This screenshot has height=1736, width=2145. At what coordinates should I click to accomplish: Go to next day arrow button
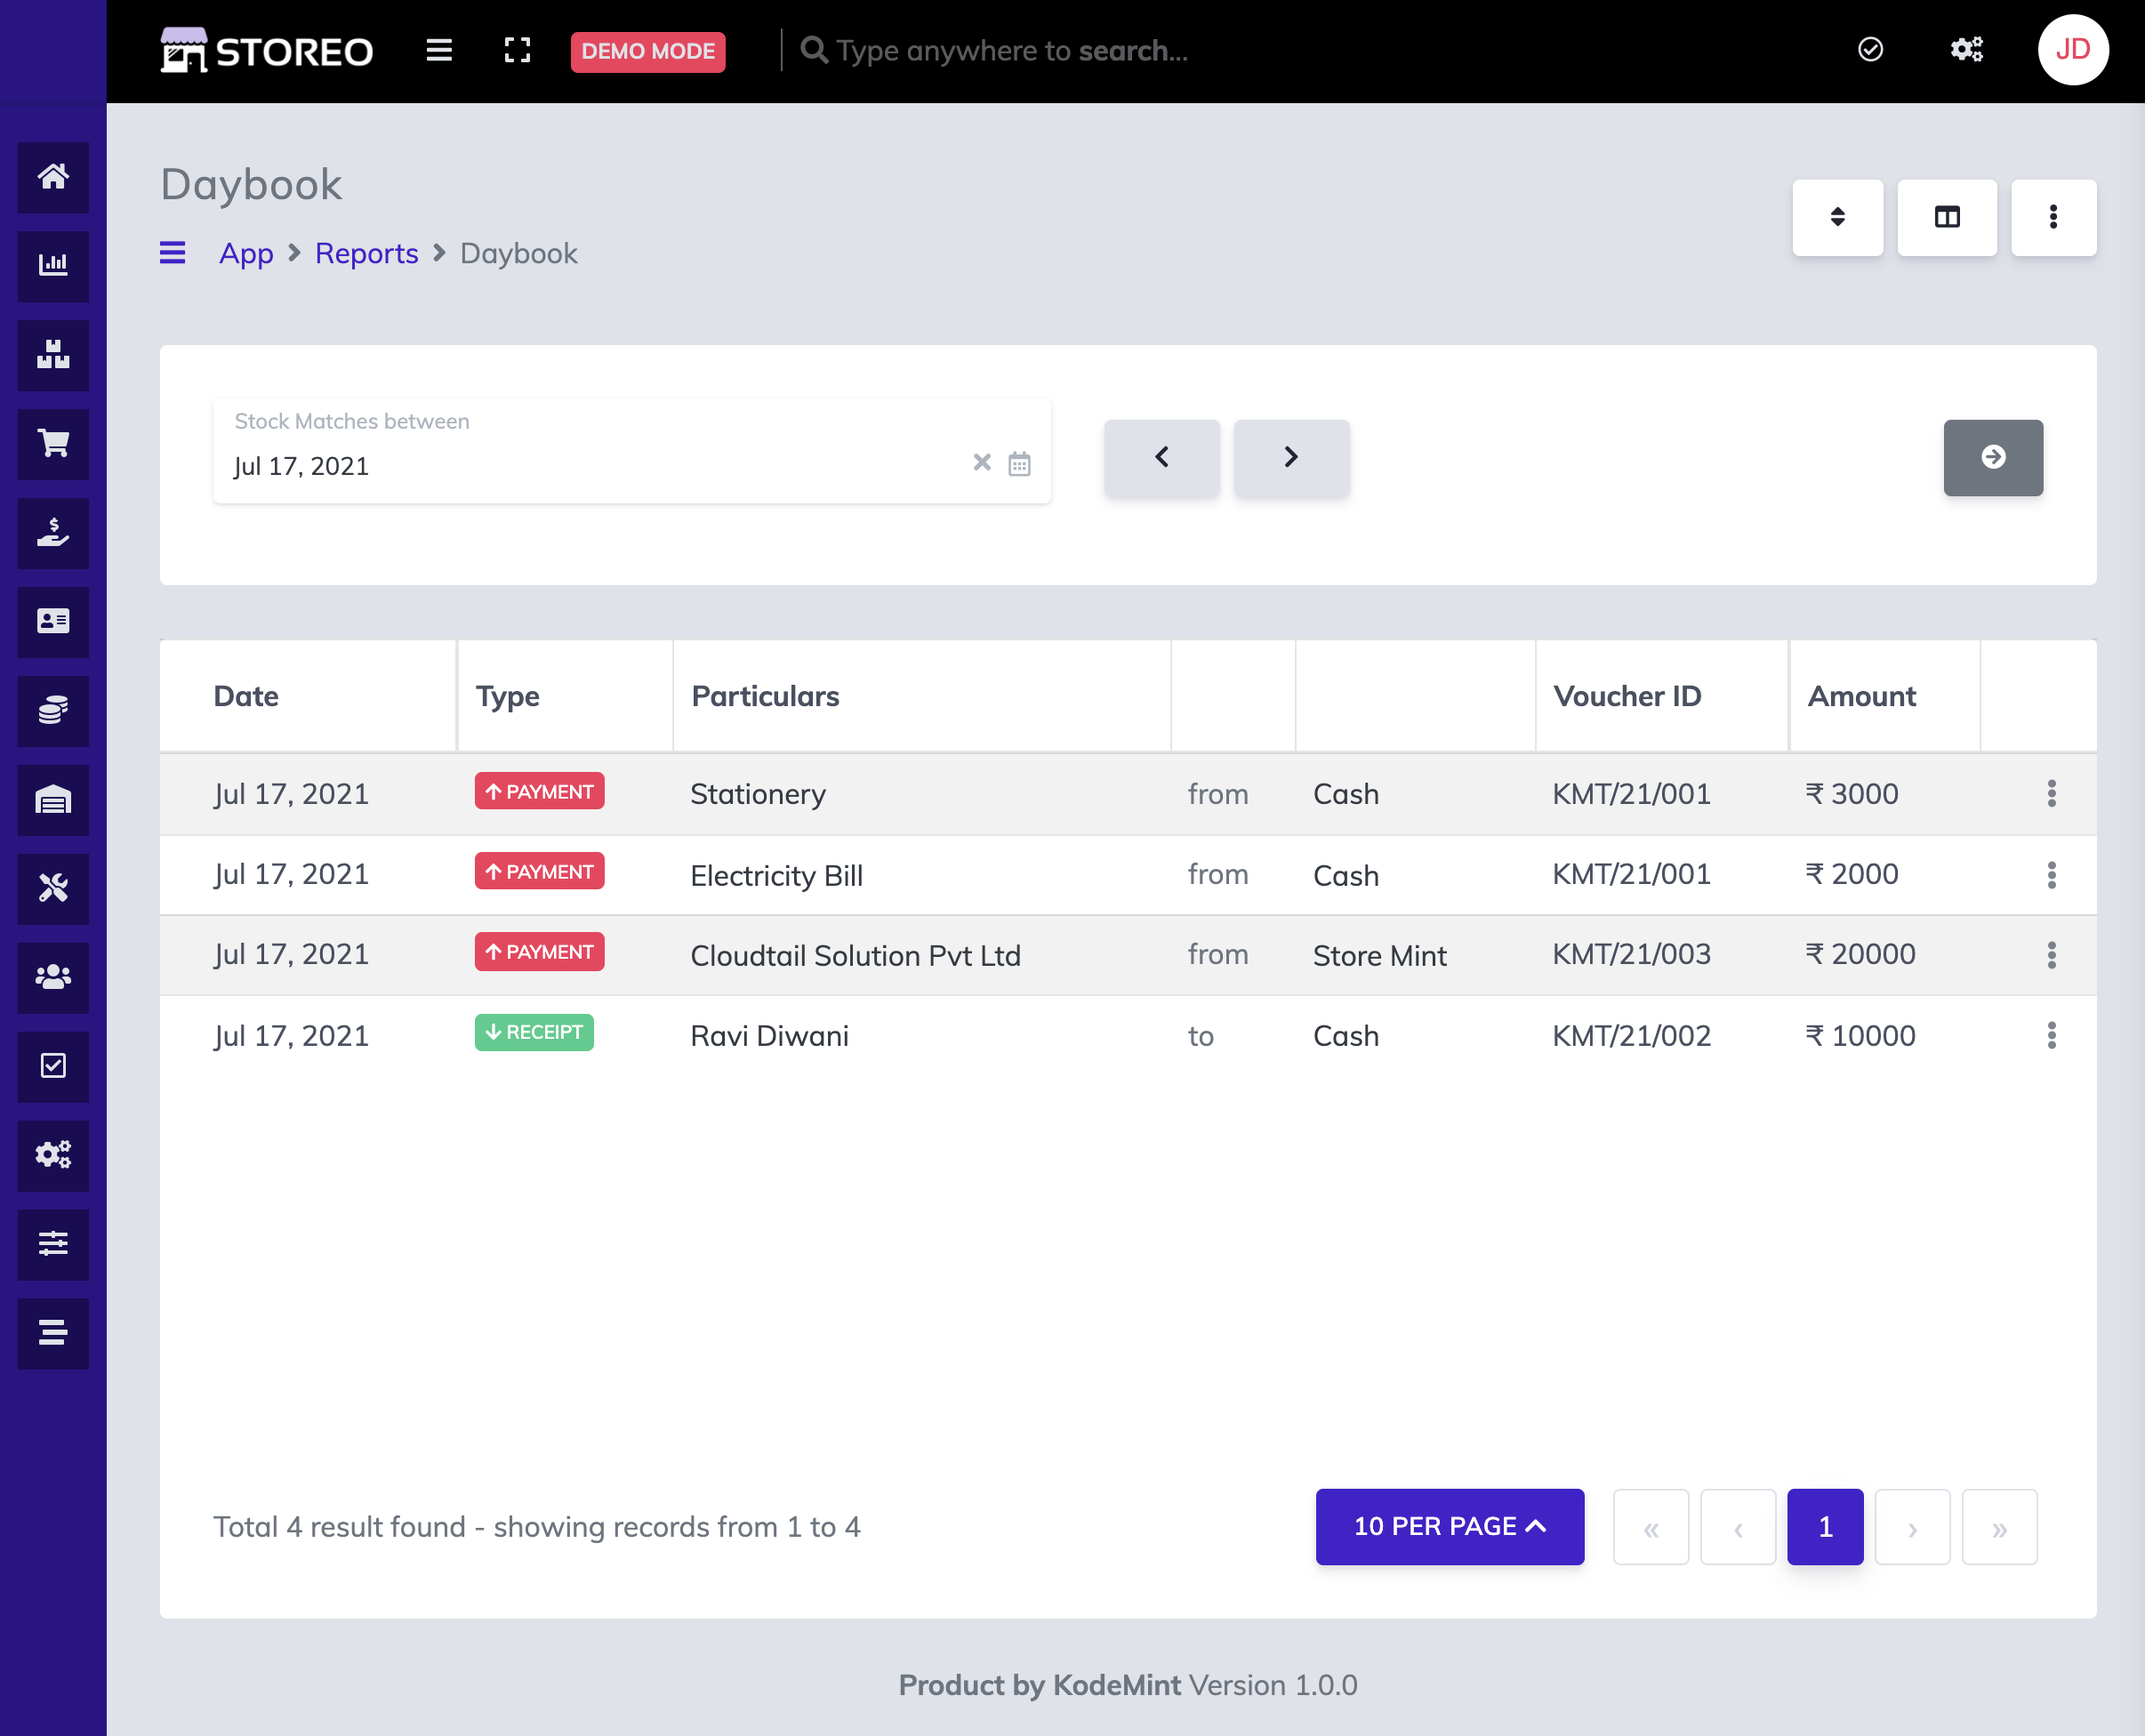(1291, 457)
